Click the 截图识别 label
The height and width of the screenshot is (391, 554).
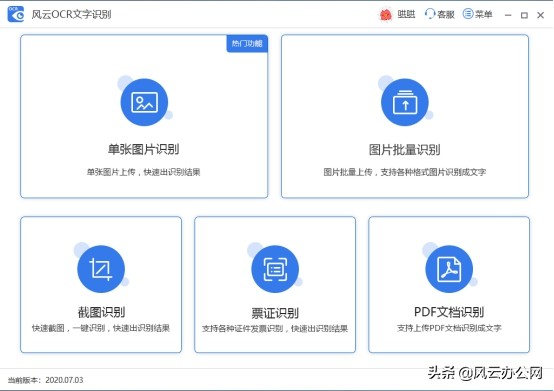coord(101,312)
